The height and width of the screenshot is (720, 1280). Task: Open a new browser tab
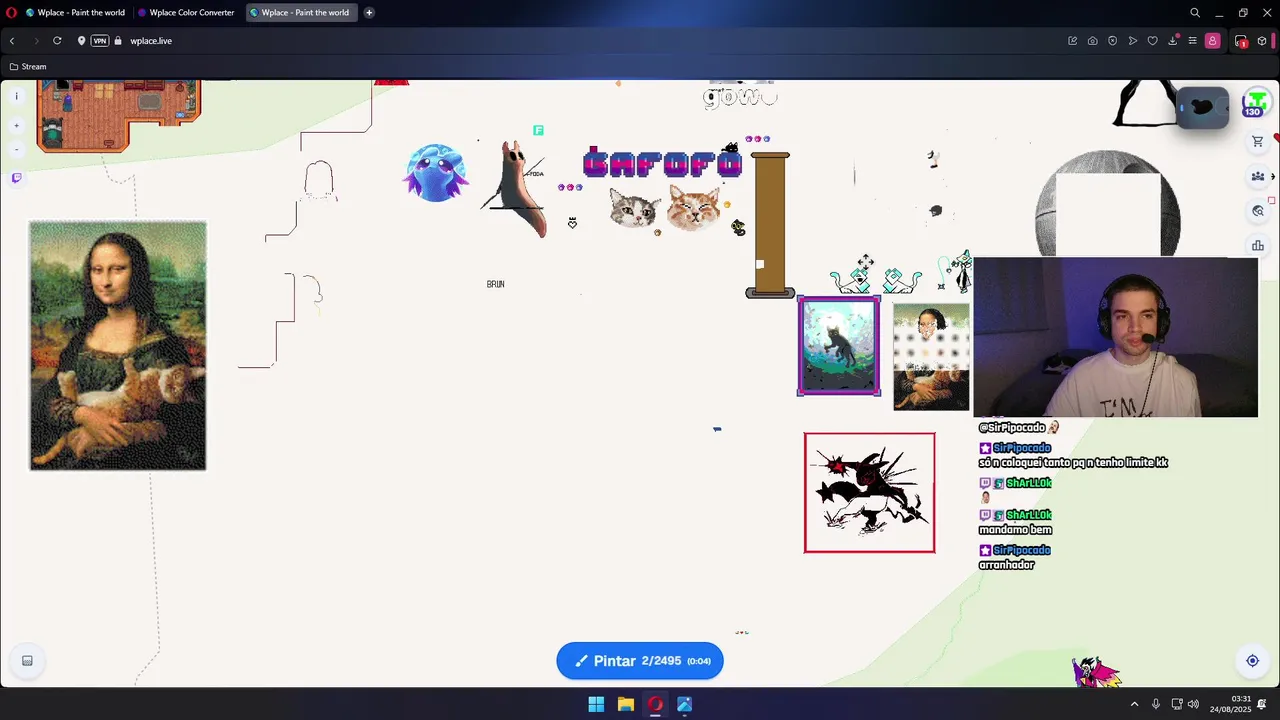369,13
